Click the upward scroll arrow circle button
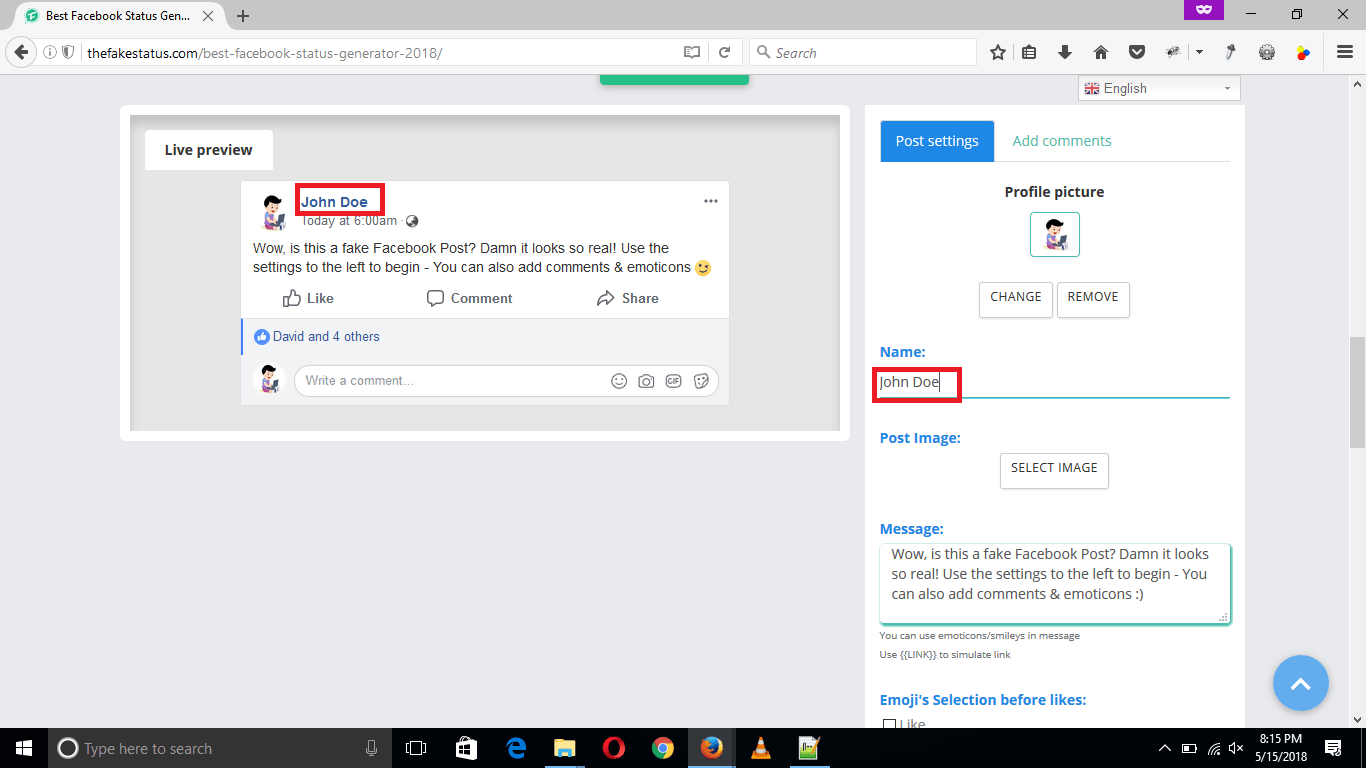Screen dimensions: 1366x768 point(1301,683)
